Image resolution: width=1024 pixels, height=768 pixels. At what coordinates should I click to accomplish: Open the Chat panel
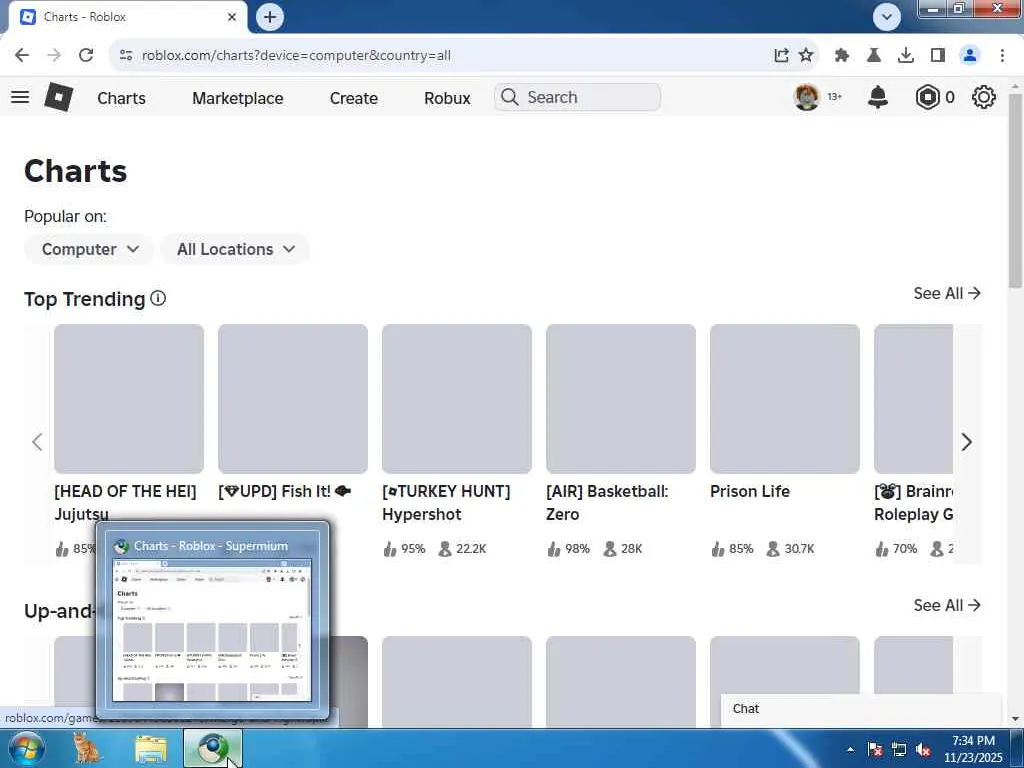861,709
